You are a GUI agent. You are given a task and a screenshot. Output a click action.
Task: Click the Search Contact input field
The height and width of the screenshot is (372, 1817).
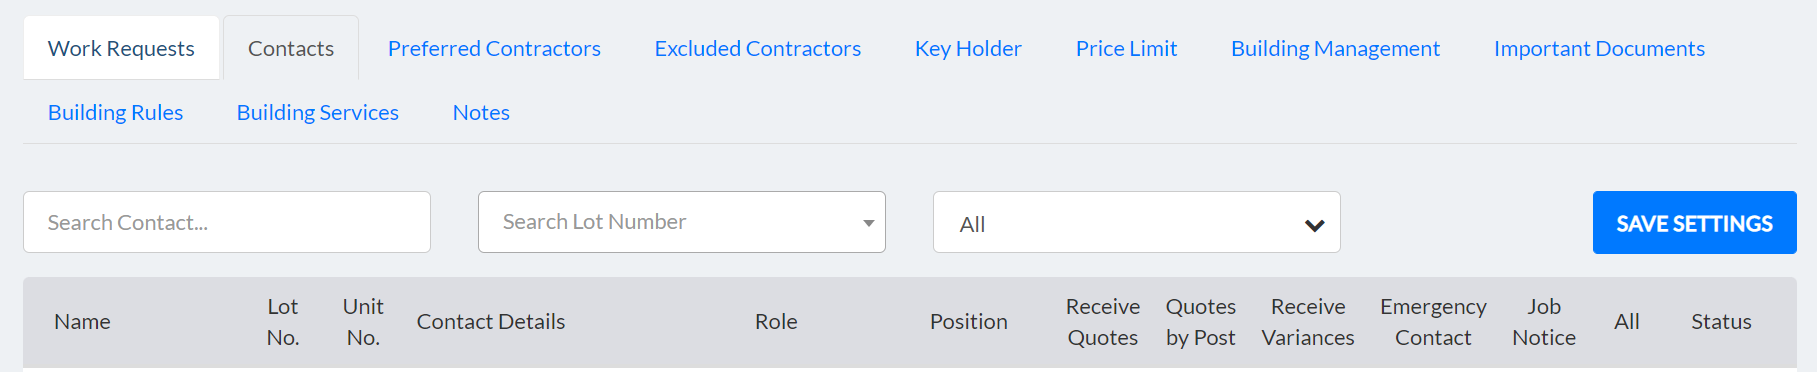point(227,222)
